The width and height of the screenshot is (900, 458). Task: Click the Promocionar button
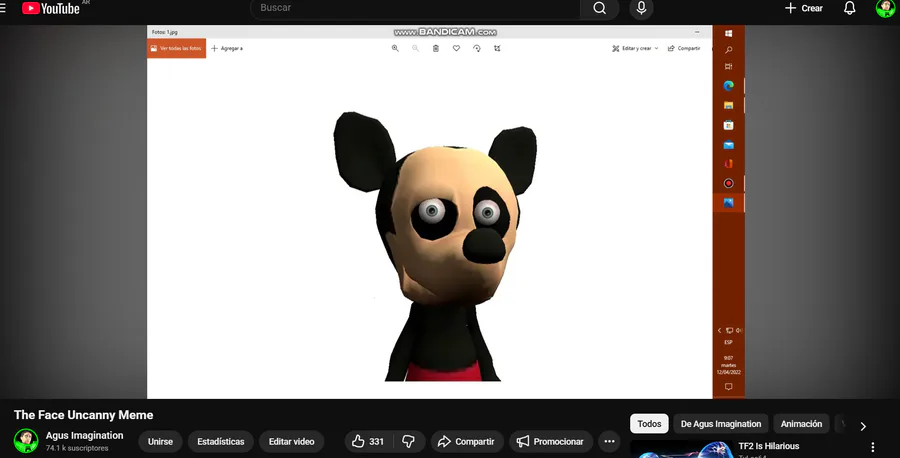[550, 441]
